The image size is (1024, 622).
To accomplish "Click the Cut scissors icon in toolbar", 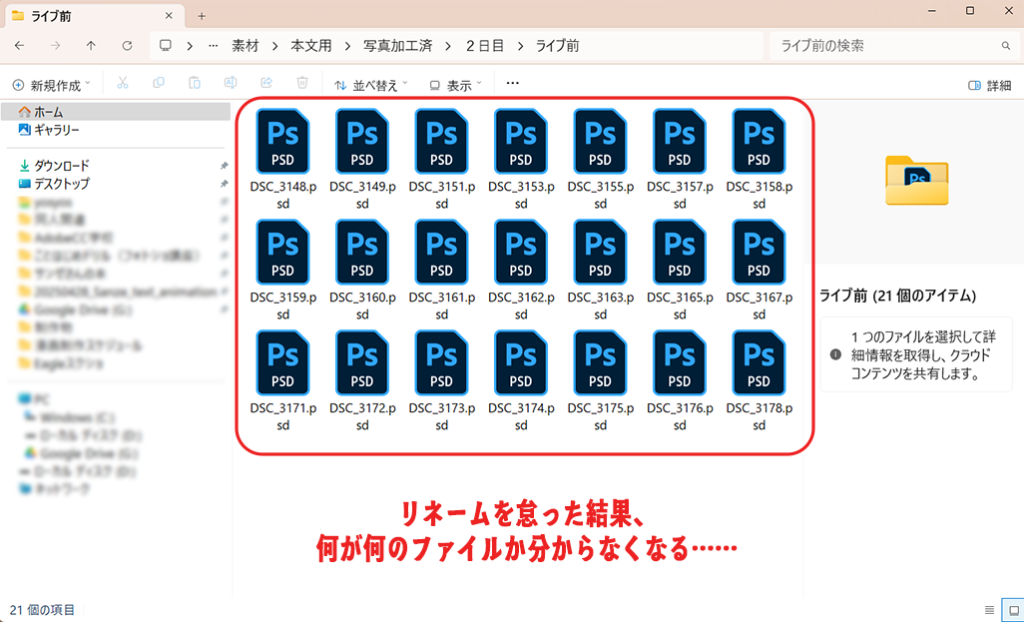I will pyautogui.click(x=122, y=83).
